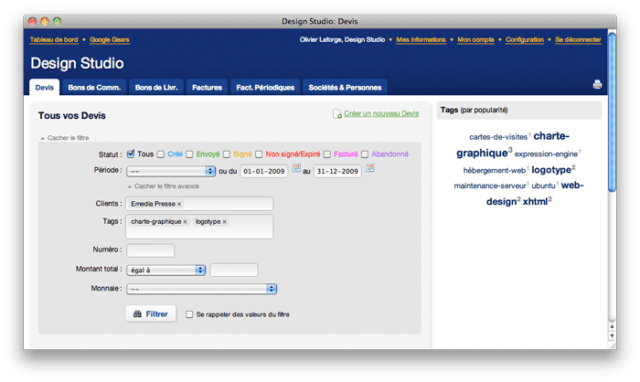The width and height of the screenshot is (640, 382).
Task: Click the printer icon in header
Action: click(x=597, y=84)
